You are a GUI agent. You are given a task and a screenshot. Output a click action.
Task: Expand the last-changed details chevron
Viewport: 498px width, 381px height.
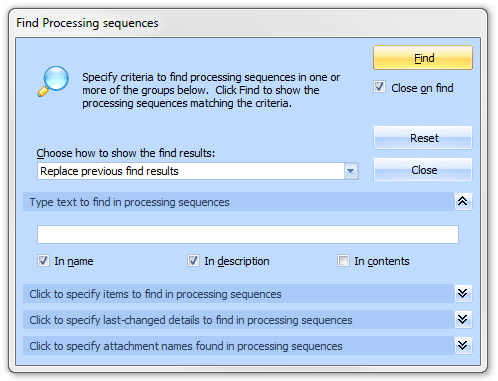click(463, 319)
